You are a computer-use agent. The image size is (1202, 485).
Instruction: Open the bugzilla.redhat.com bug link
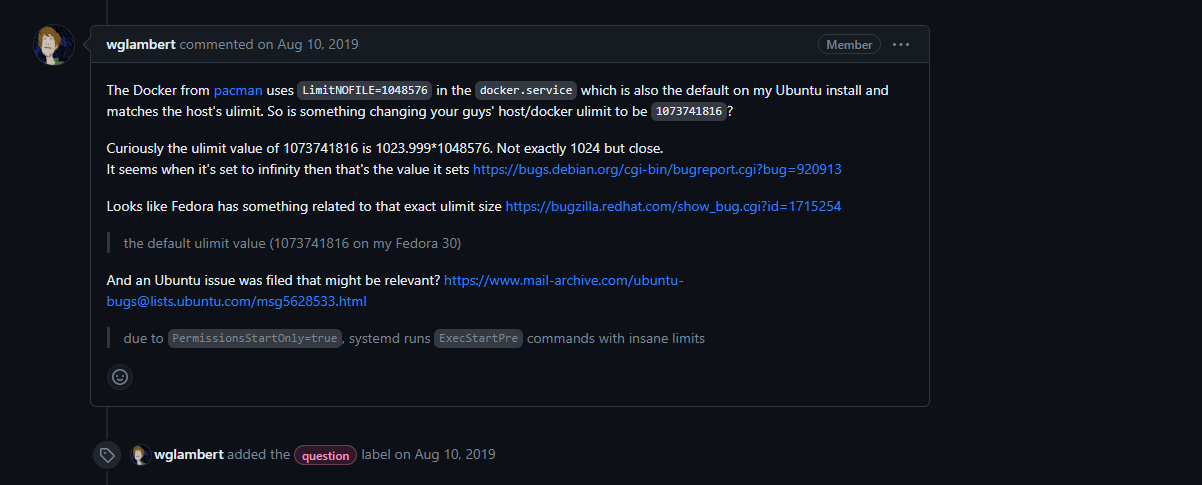673,206
